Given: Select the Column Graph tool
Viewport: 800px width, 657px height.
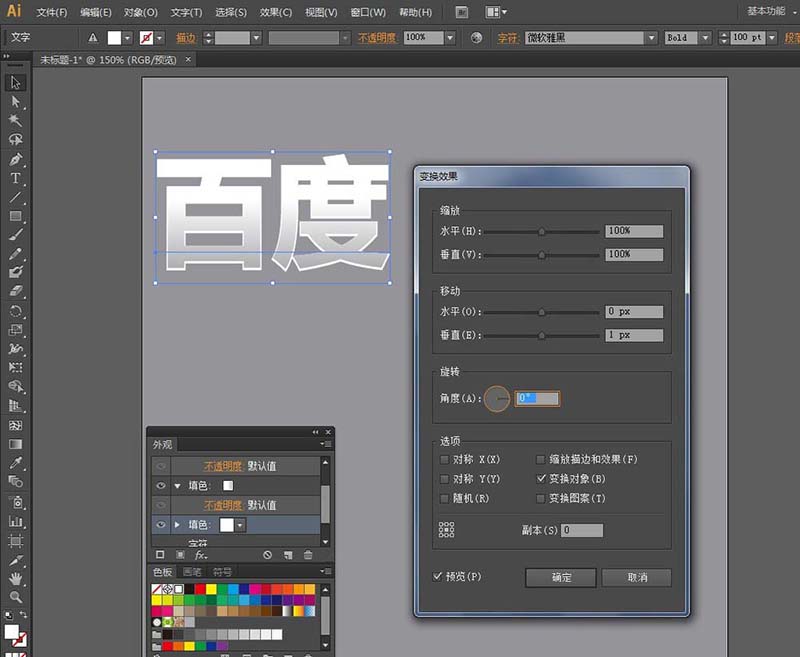Looking at the screenshot, I should pos(15,521).
